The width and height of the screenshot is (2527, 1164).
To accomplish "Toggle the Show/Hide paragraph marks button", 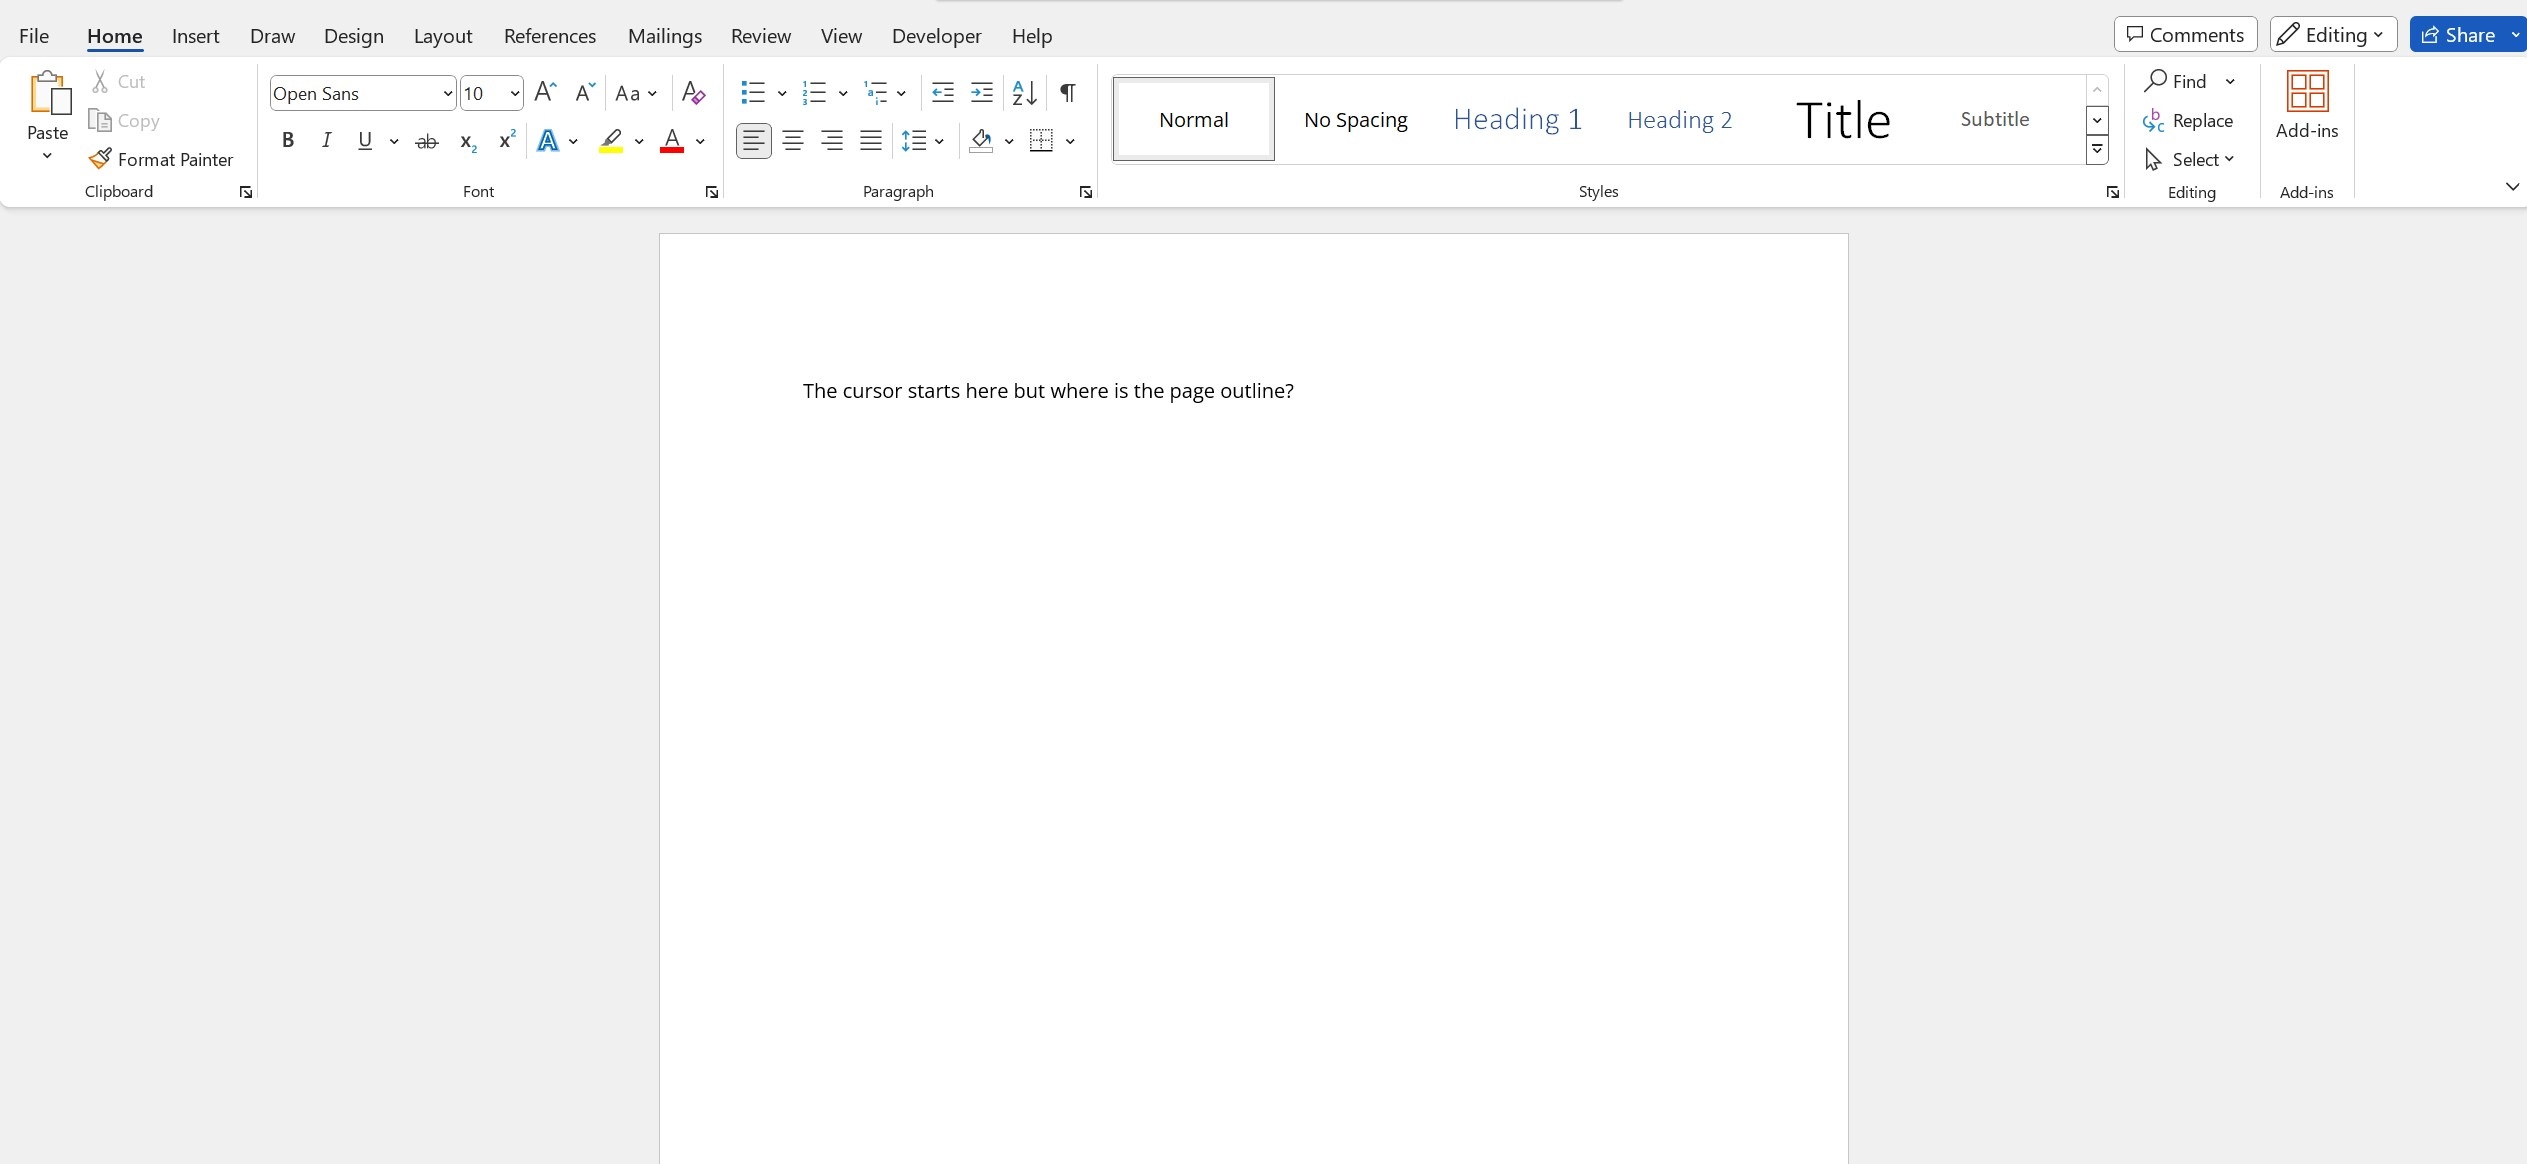I will [x=1068, y=93].
